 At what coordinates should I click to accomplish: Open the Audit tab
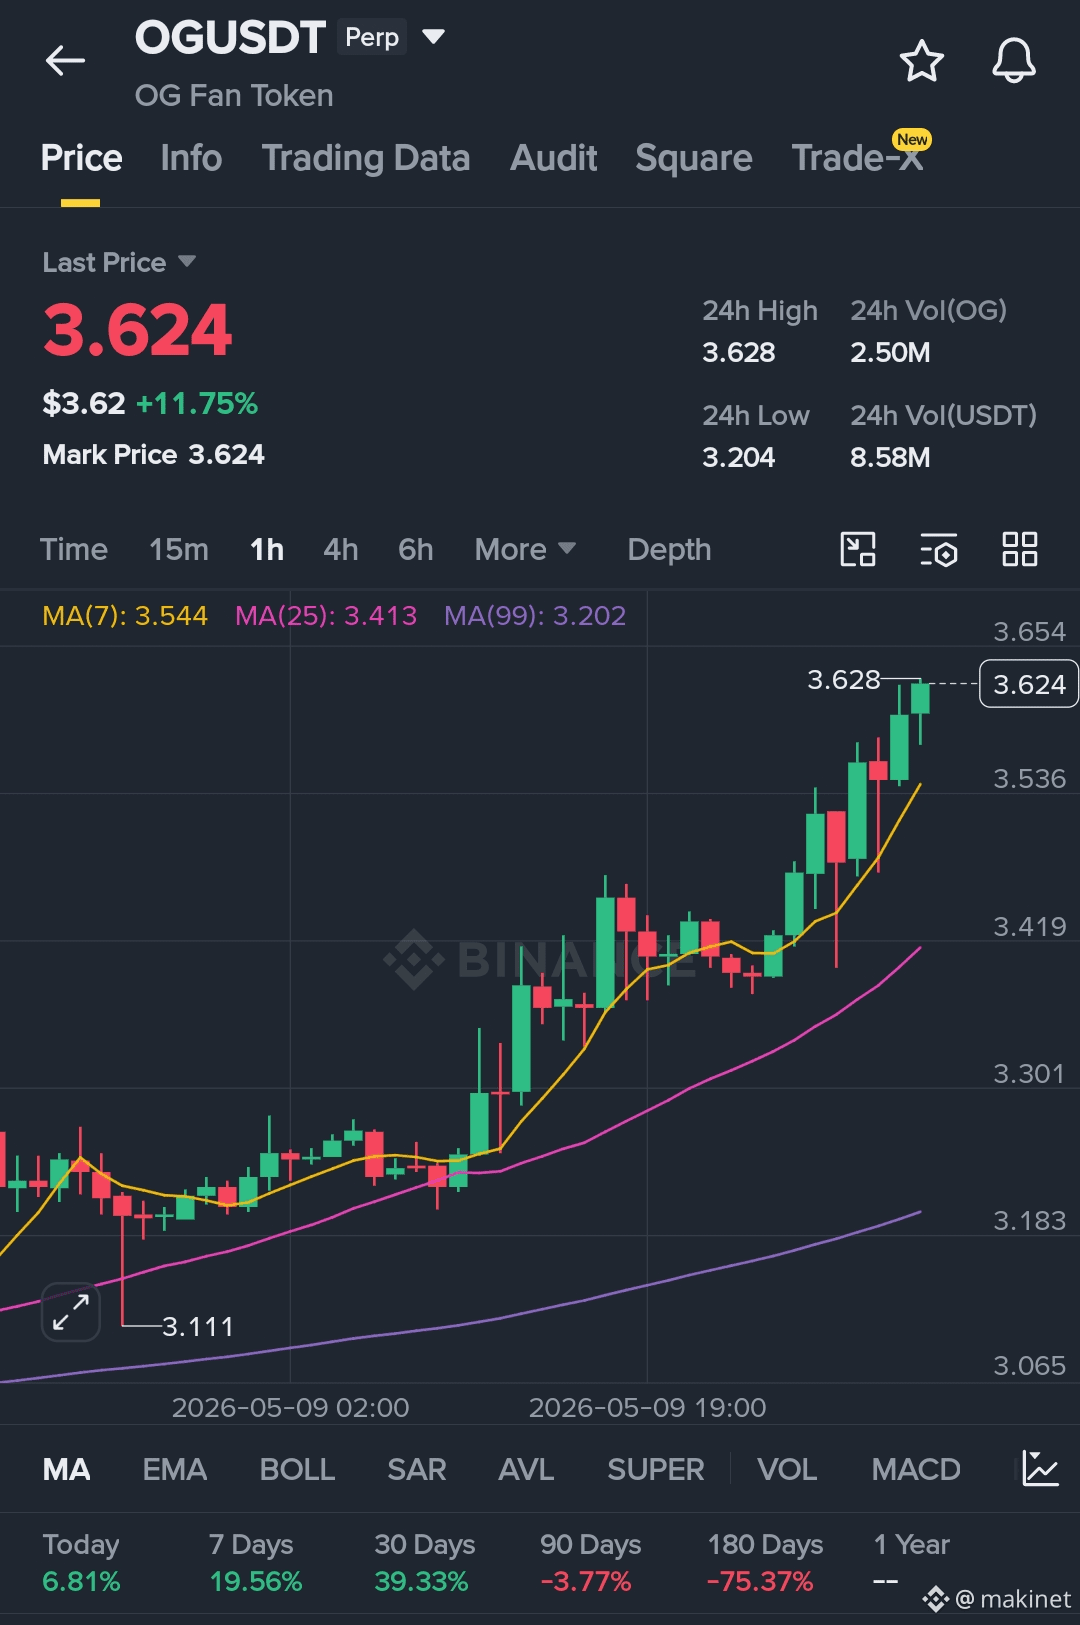pos(554,158)
